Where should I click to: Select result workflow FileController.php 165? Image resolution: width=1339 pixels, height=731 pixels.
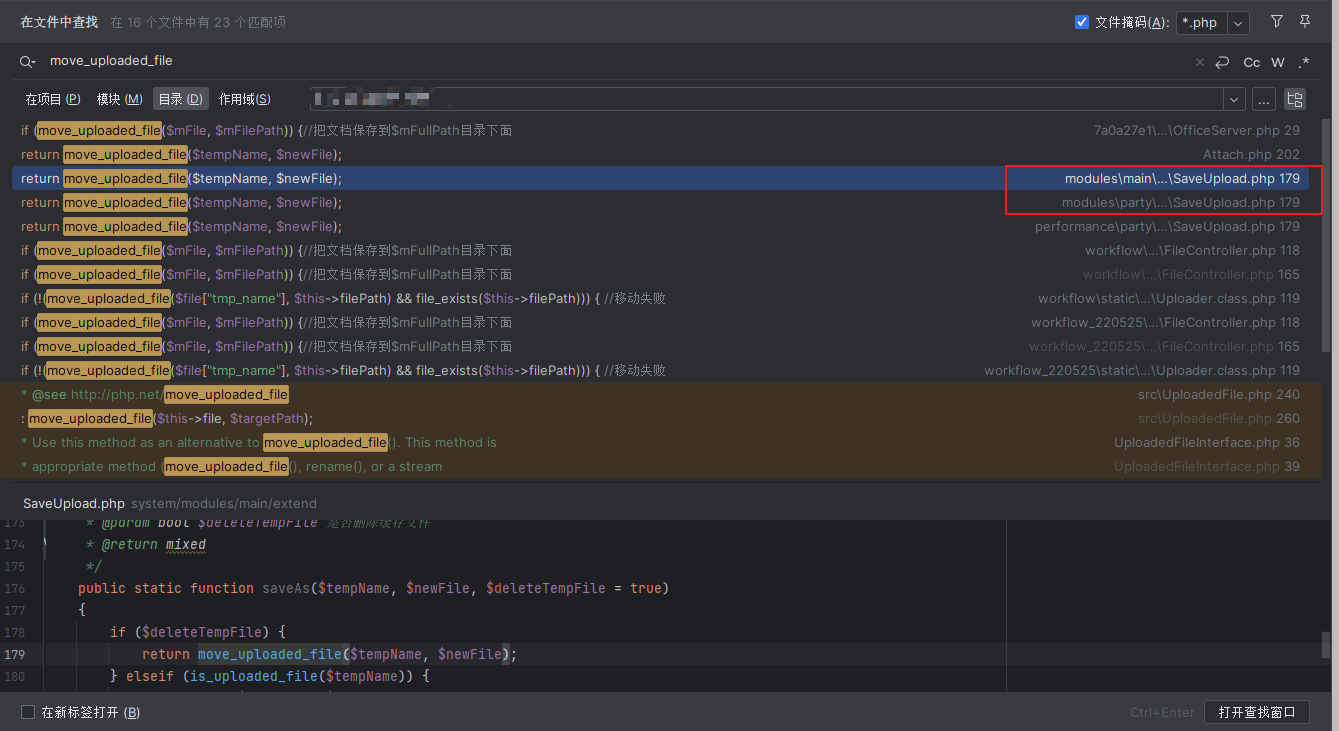click(660, 275)
